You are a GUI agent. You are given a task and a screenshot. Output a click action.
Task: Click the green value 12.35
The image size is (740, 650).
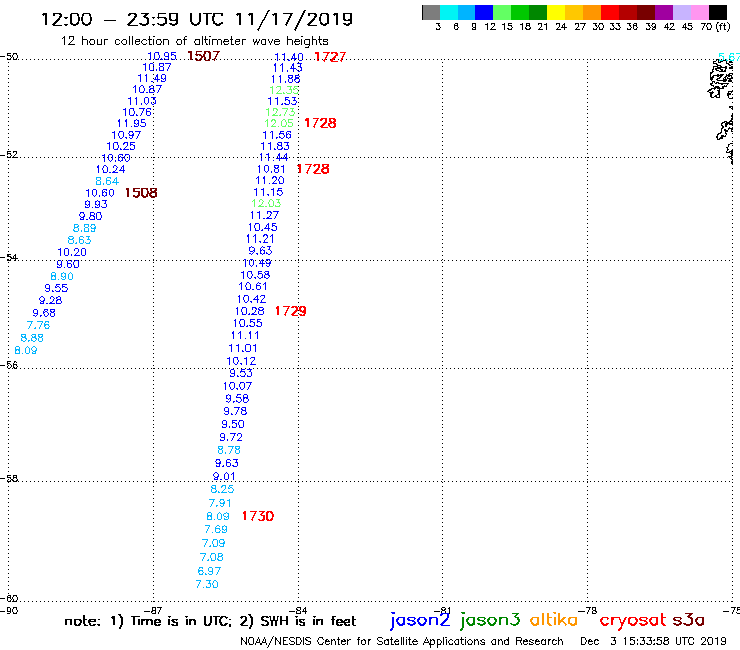[284, 90]
